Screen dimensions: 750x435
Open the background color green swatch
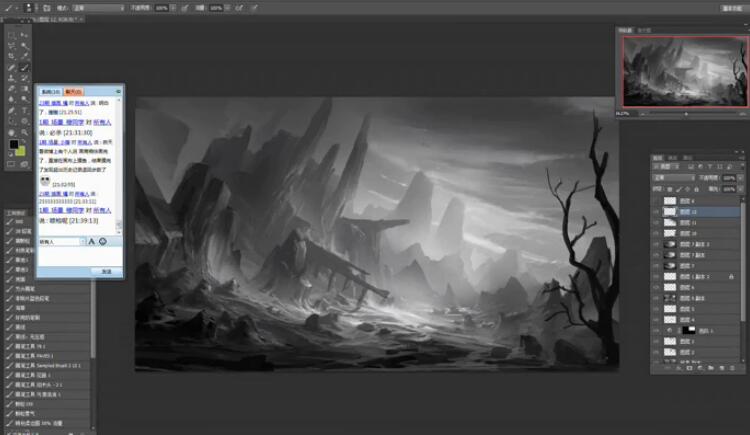(20, 151)
